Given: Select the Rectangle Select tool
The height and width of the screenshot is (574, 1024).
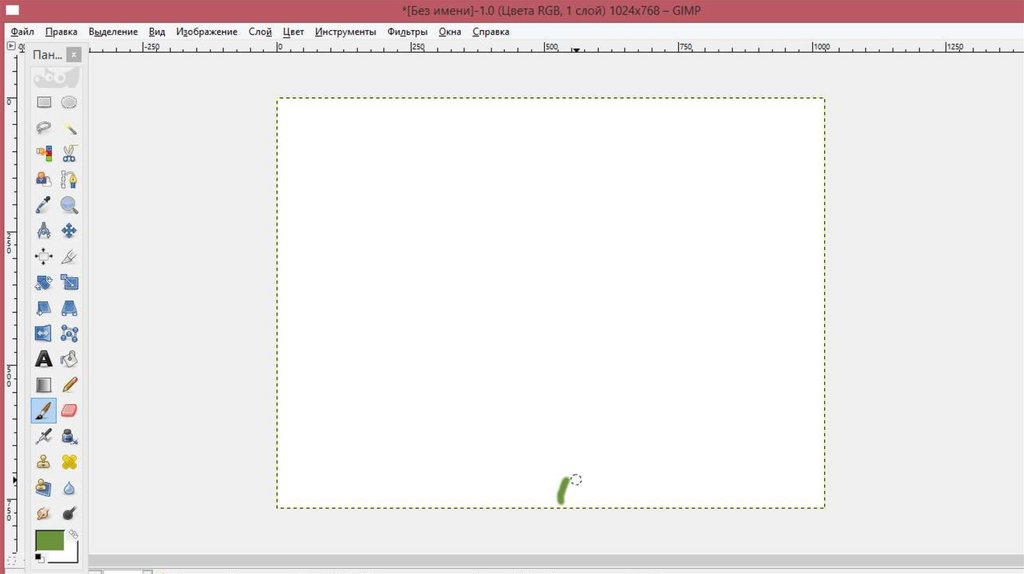Looking at the screenshot, I should click(44, 102).
